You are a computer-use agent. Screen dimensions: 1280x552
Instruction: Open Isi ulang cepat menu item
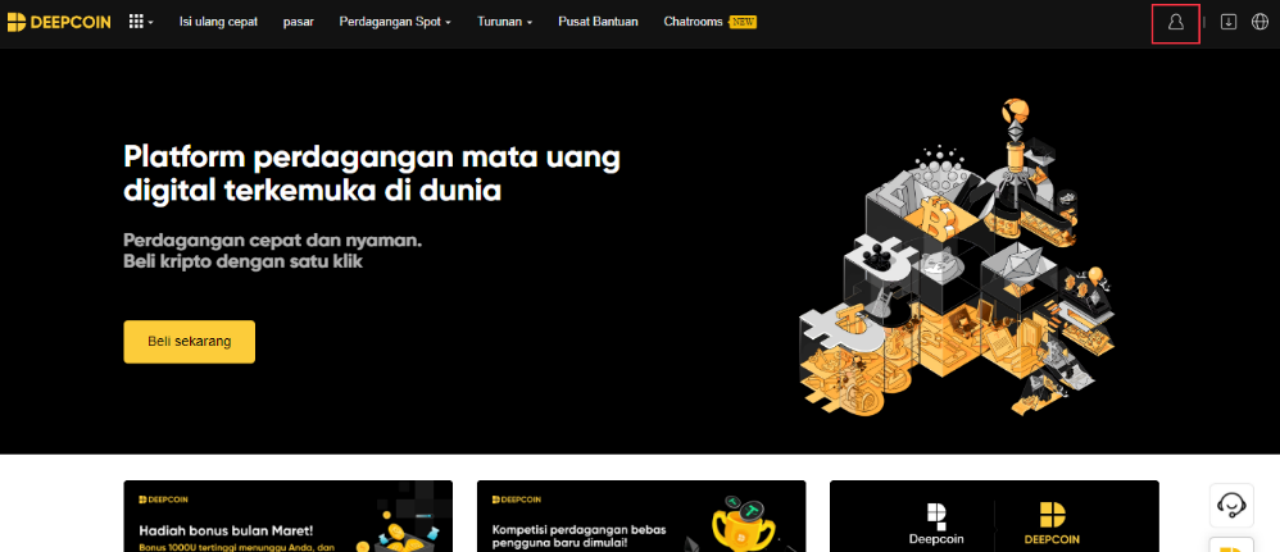(x=218, y=22)
